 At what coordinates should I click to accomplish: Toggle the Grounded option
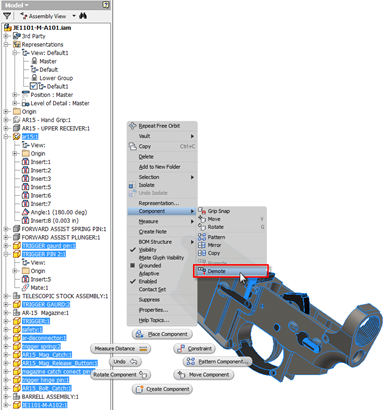162,266
